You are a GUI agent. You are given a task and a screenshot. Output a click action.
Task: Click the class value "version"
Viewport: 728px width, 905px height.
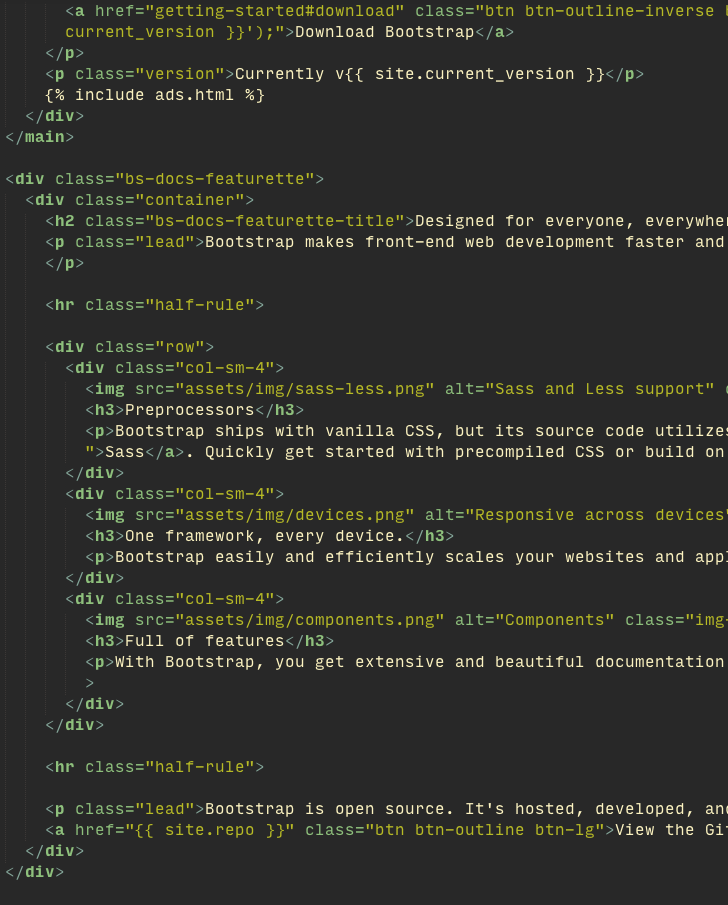pos(180,74)
